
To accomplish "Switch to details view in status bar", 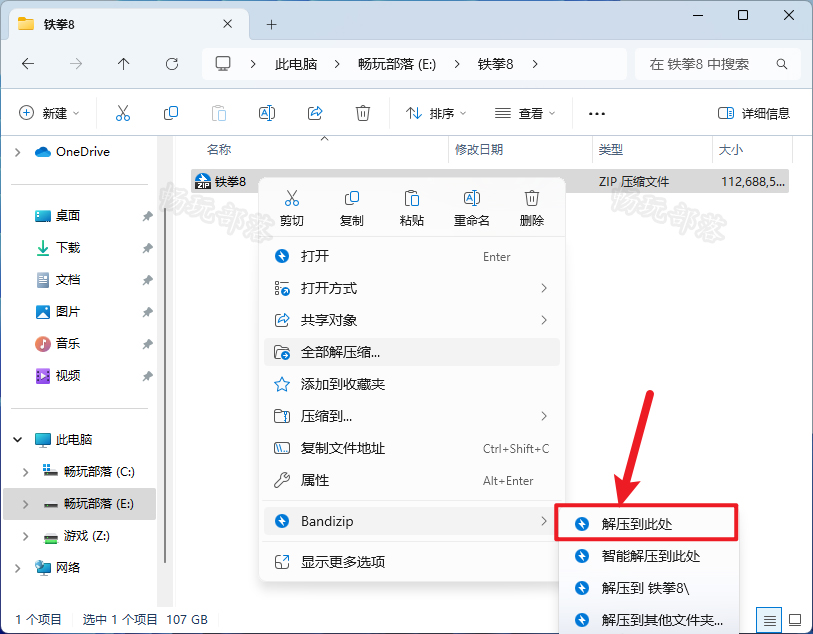I will coord(769,619).
